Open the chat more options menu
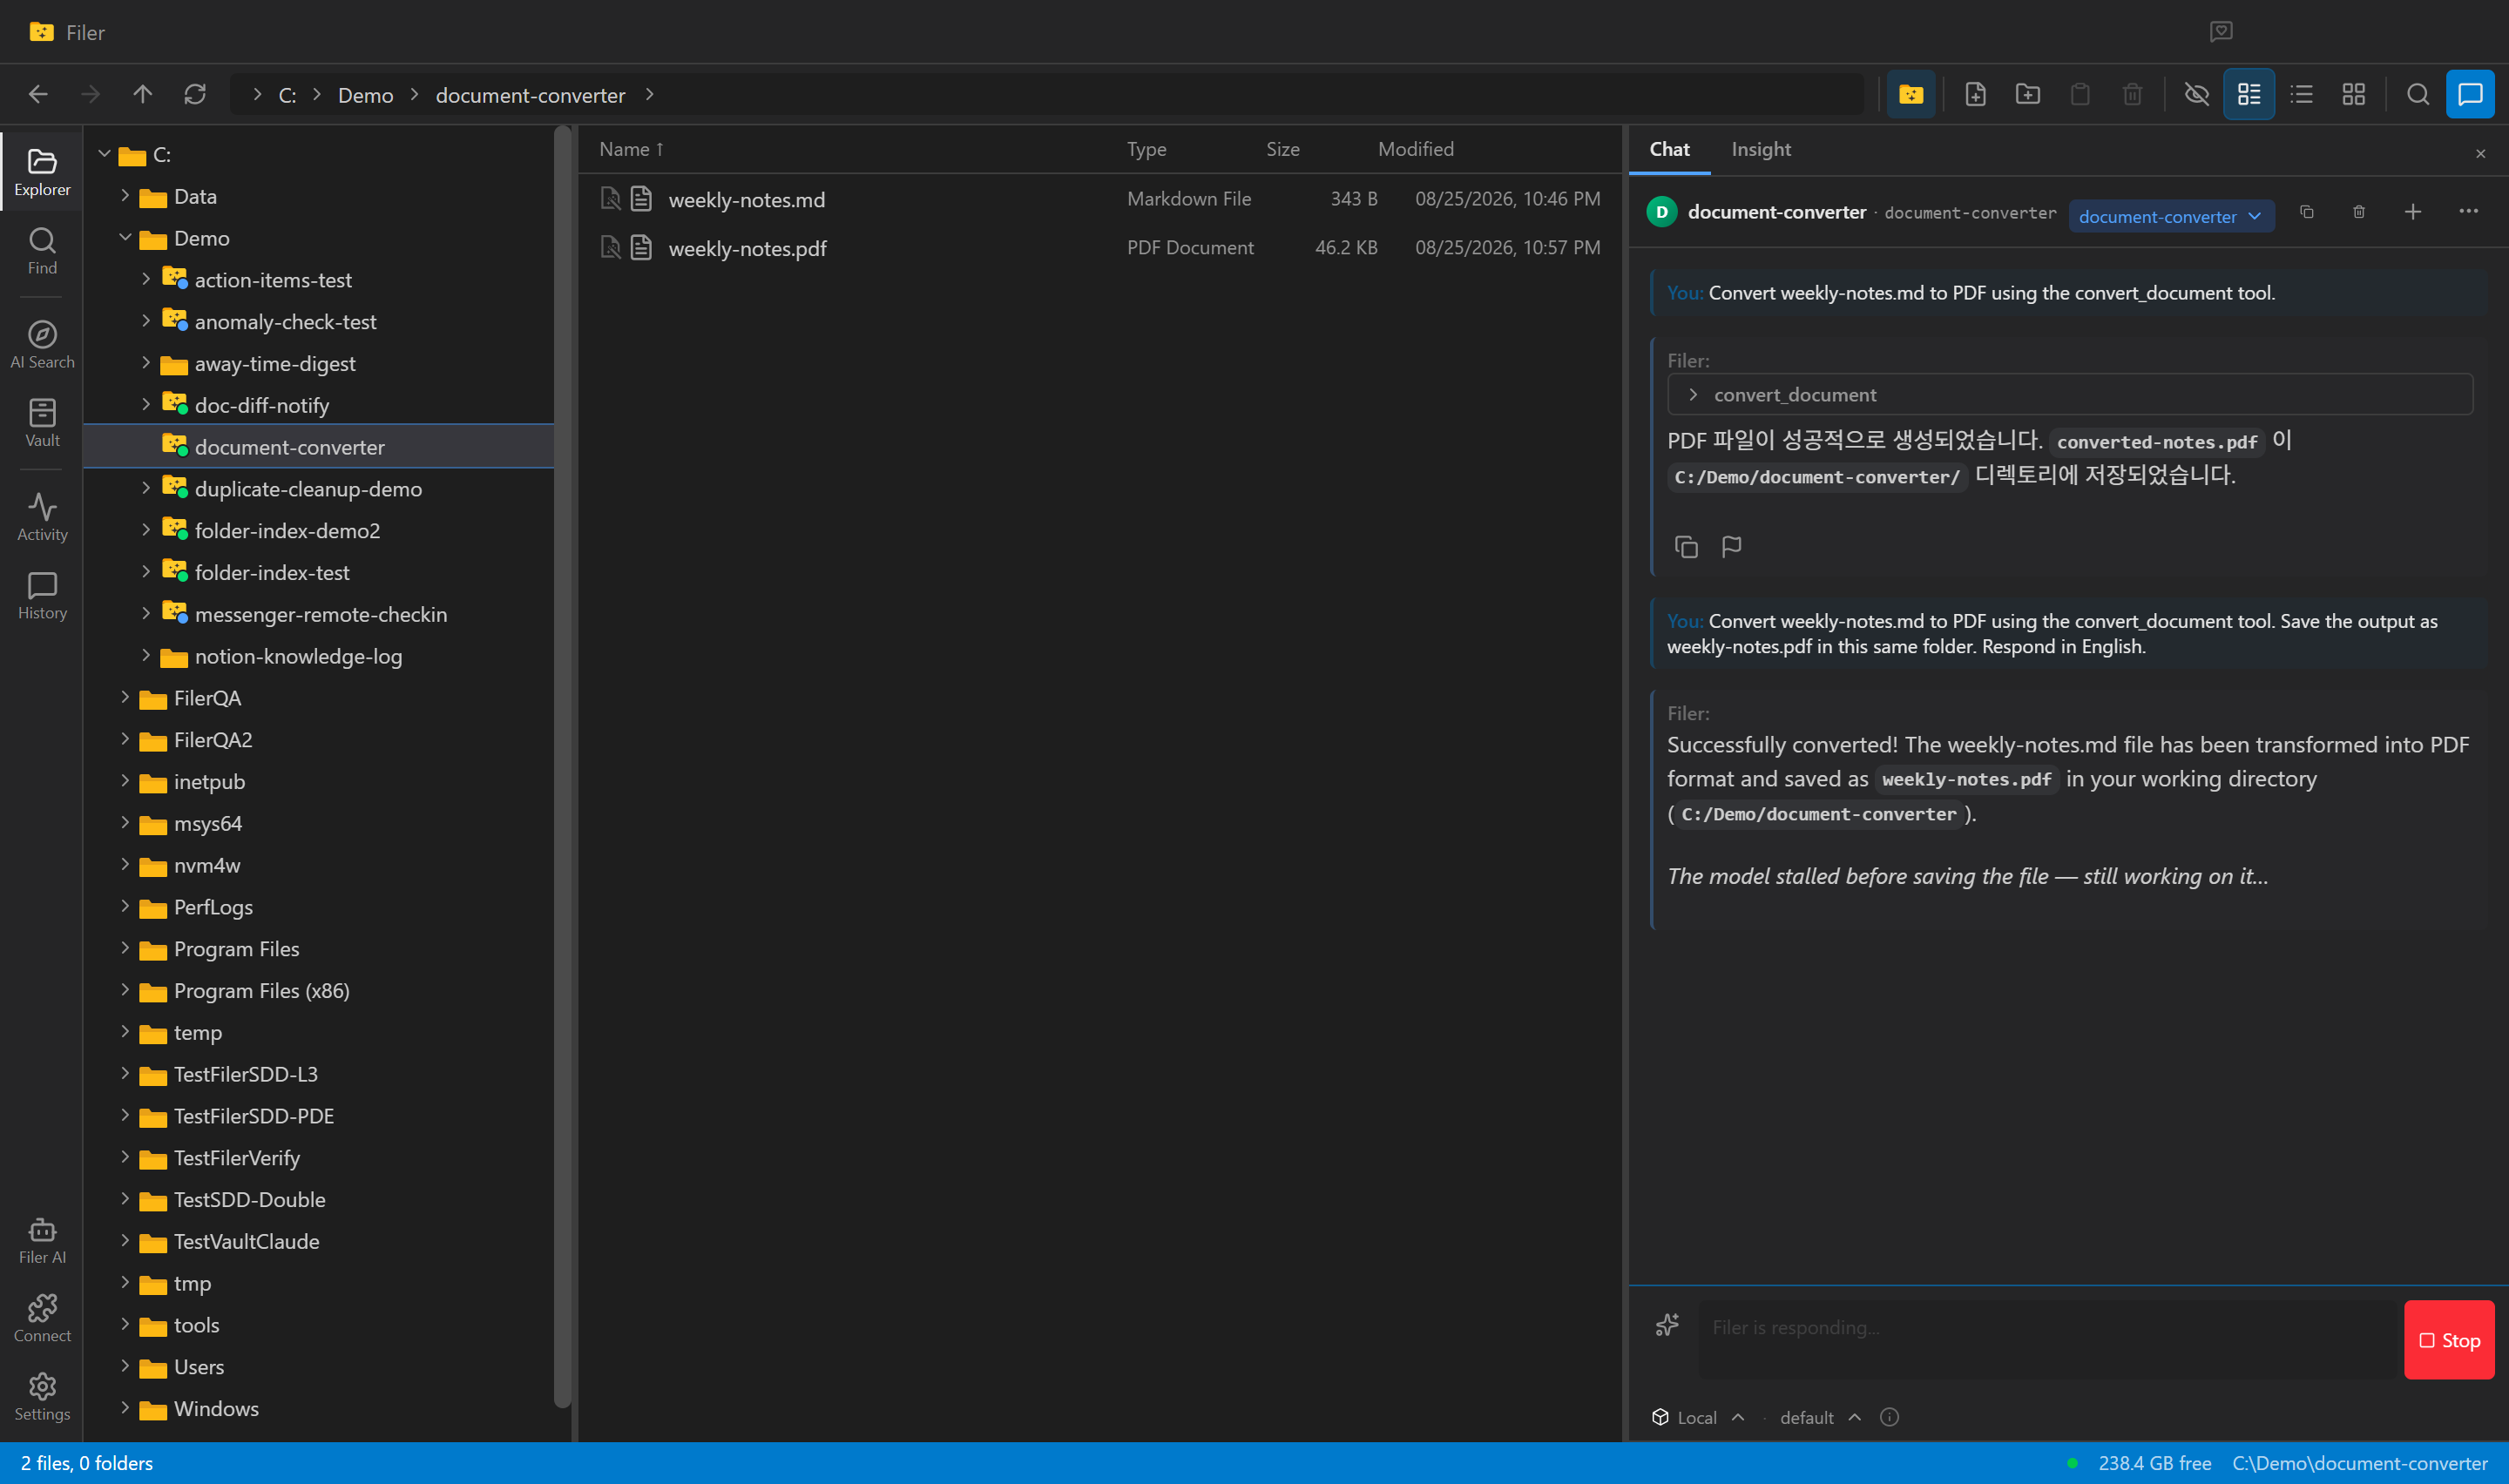Viewport: 2509px width, 1484px height. tap(2468, 212)
